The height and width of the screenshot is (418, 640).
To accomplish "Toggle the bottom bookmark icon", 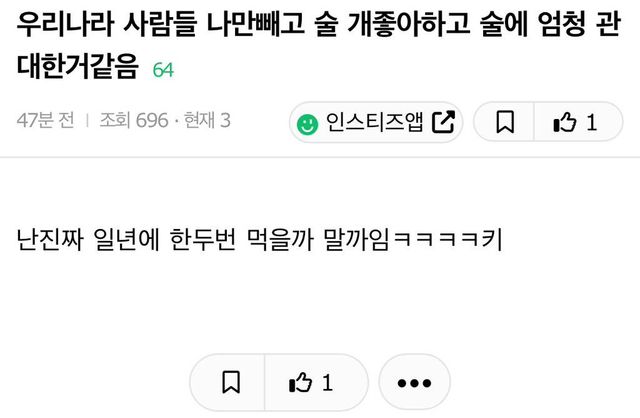I will [231, 382].
